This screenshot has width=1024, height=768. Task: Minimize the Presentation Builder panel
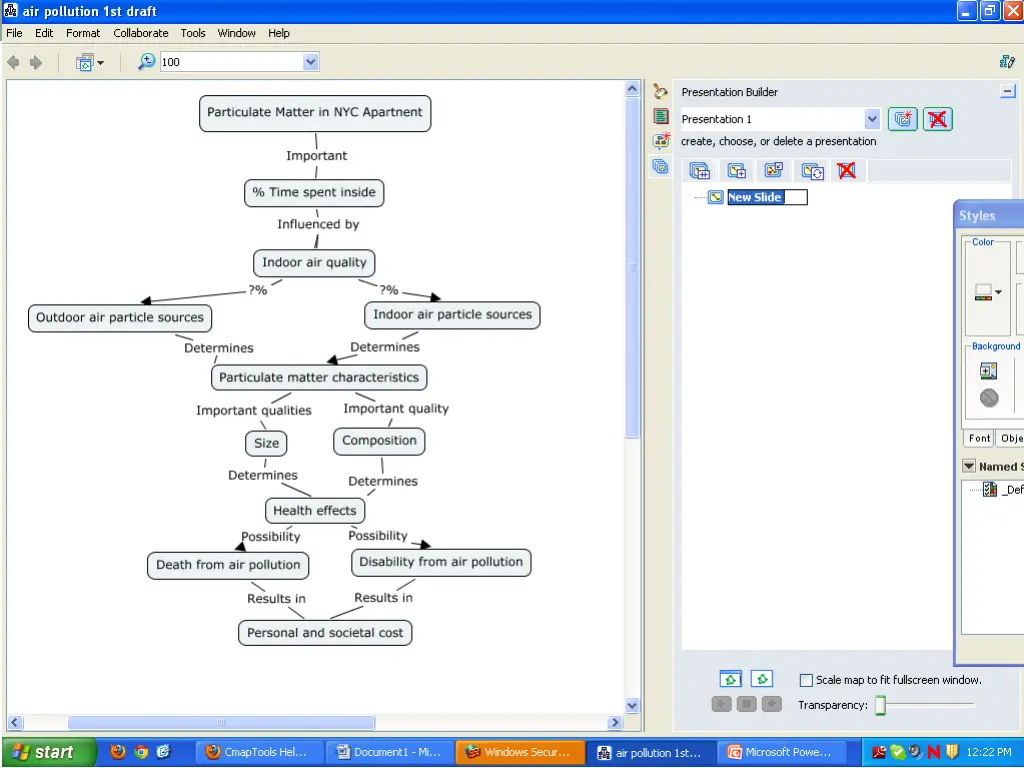(x=1008, y=91)
